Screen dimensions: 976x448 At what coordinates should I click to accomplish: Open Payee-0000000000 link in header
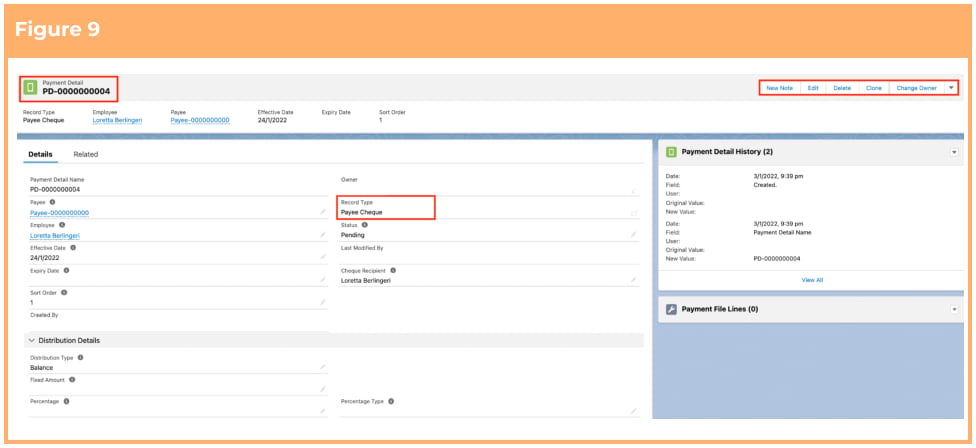pos(200,120)
